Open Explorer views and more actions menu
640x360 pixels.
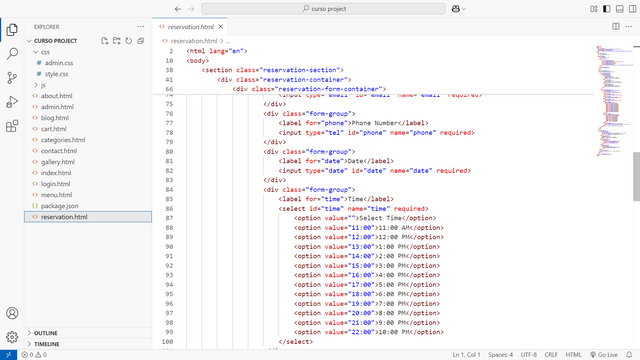point(141,27)
